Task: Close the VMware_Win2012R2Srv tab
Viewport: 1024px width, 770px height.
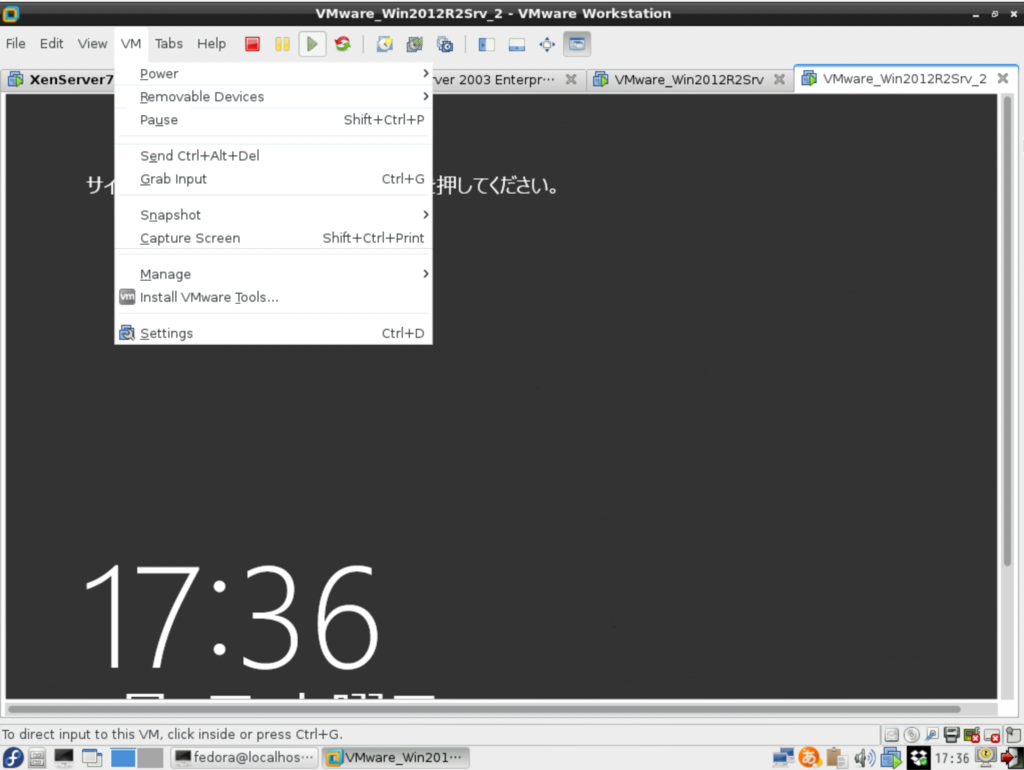Action: pyautogui.click(x=779, y=79)
